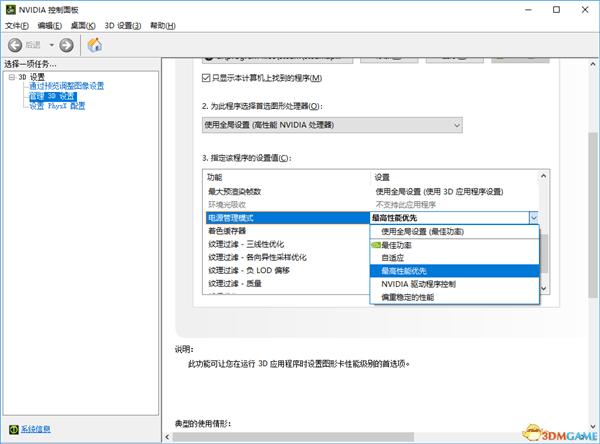Click the 功能 column header

pos(287,177)
